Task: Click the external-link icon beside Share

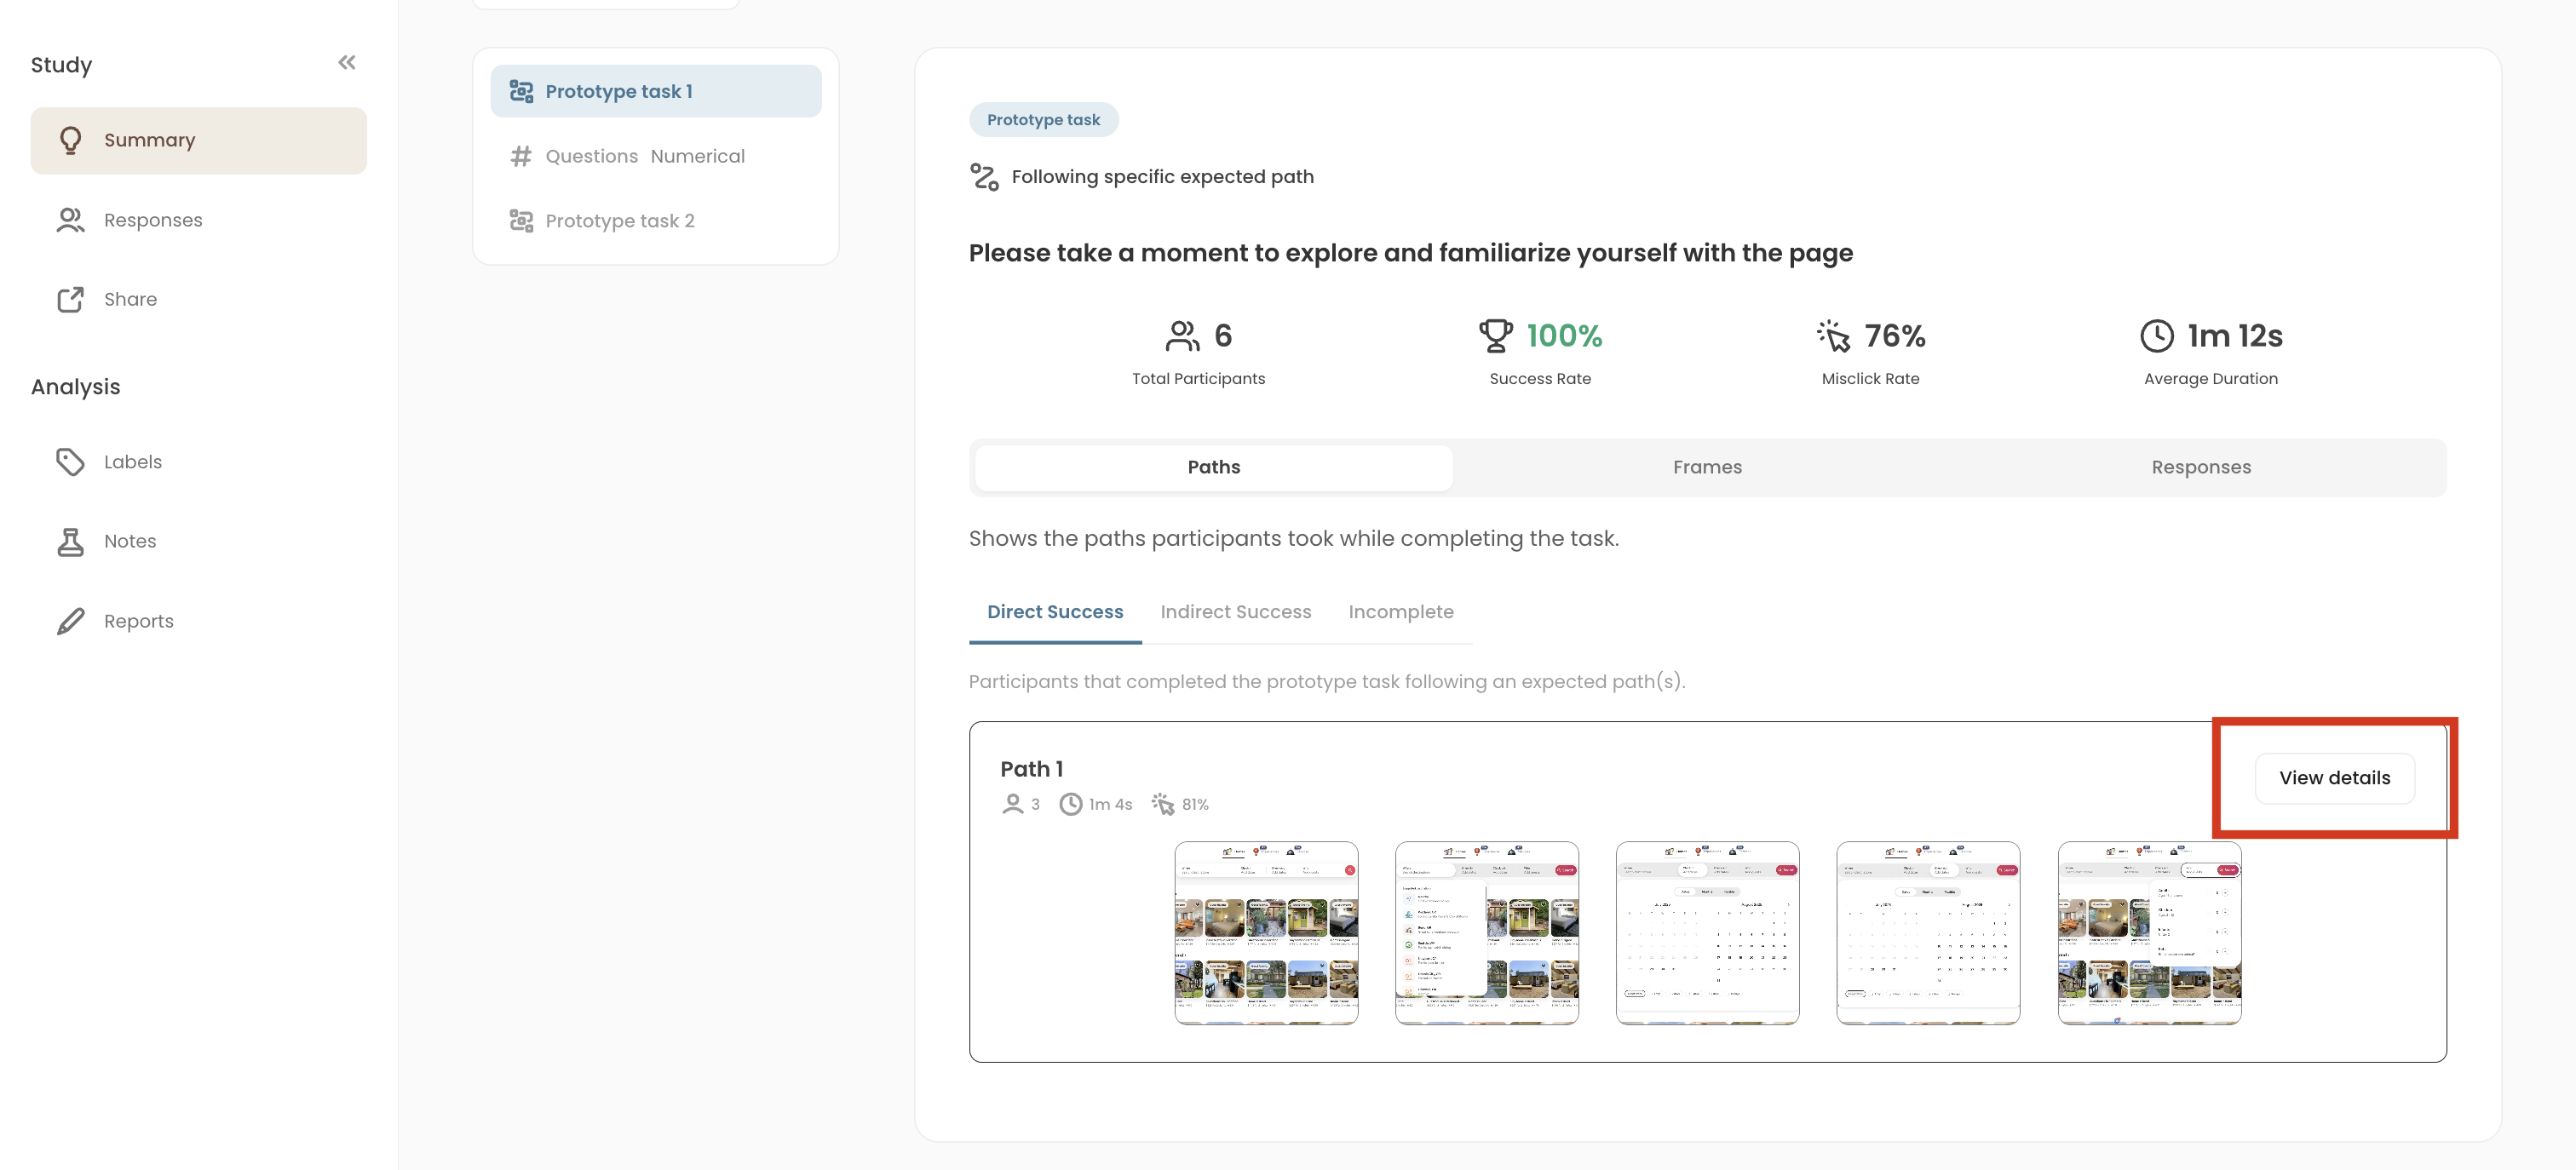Action: pos(70,299)
